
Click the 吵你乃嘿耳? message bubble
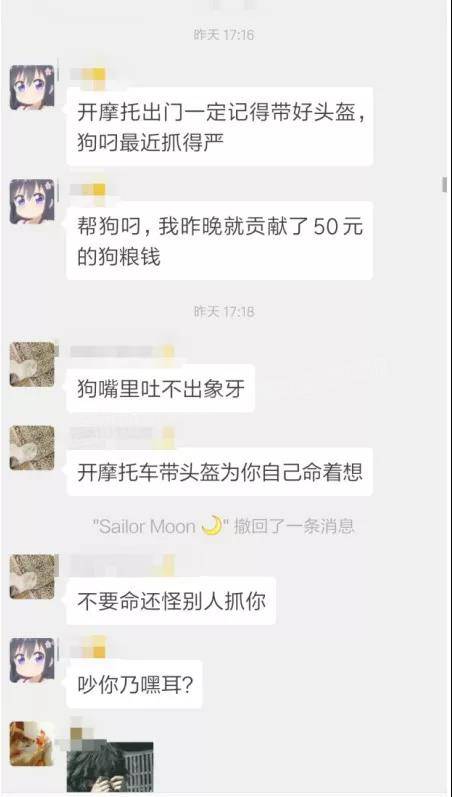(135, 684)
